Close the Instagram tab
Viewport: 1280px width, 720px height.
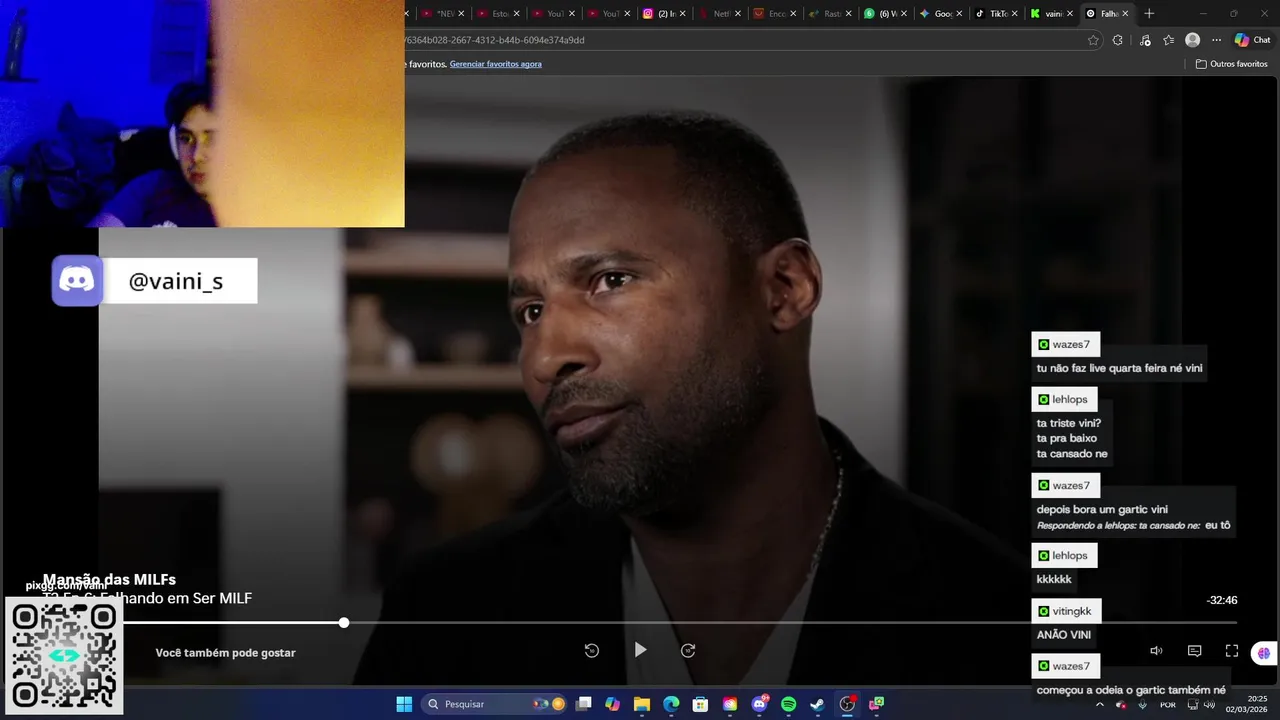(682, 14)
